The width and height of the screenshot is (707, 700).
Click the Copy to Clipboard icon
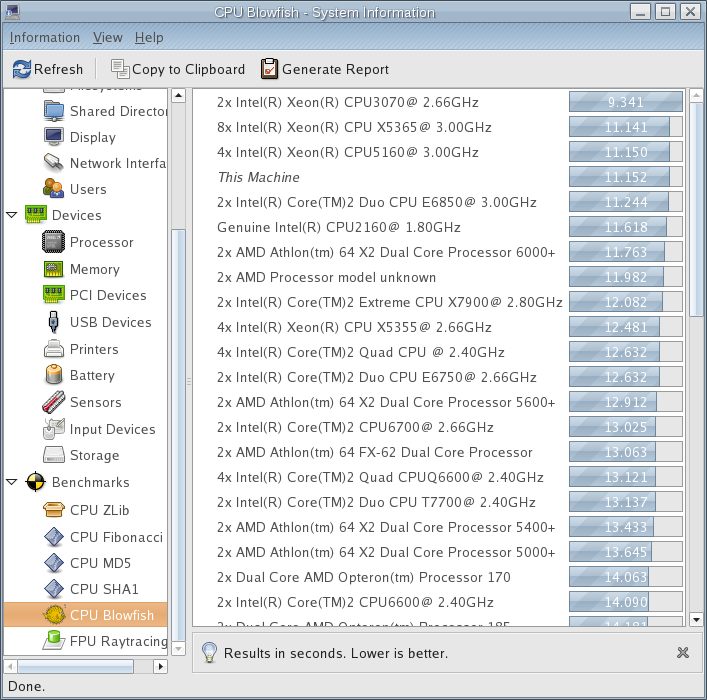[120, 69]
